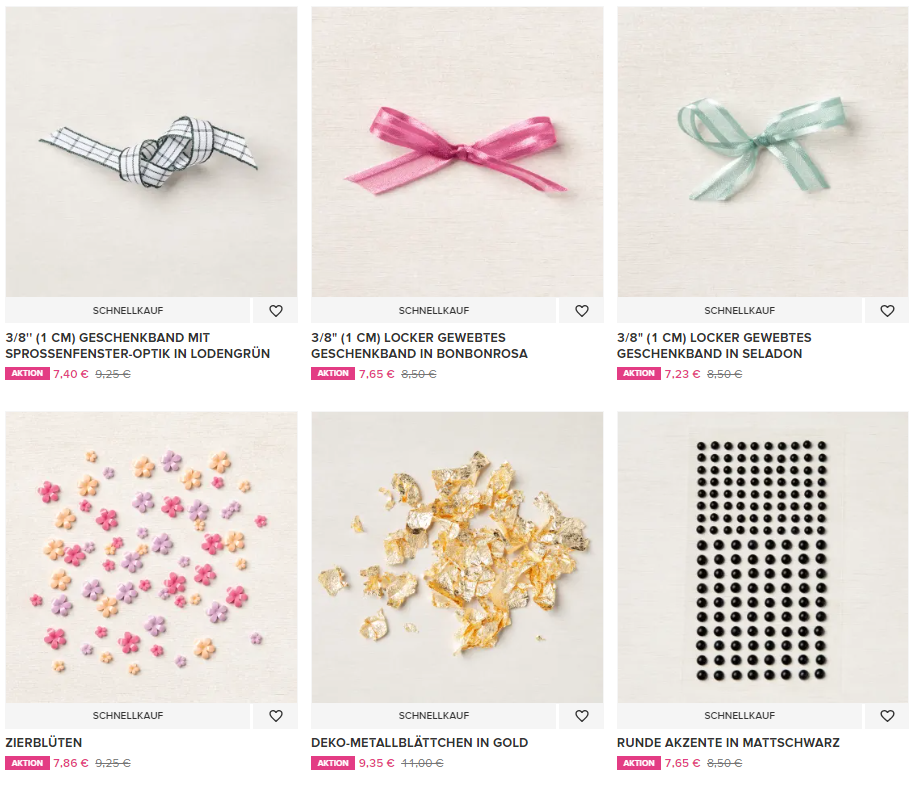Open Deko-Metallblättchen in Gold title link
The height and width of the screenshot is (785, 915).
point(419,742)
